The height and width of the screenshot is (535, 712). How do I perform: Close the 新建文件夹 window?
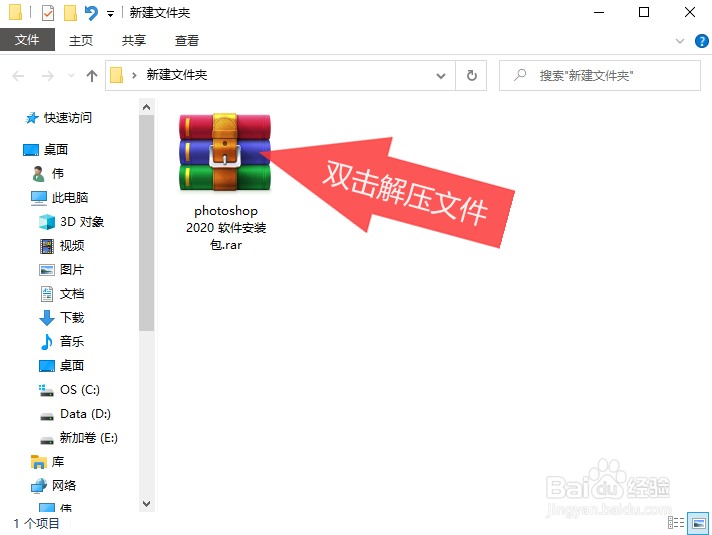click(x=690, y=12)
